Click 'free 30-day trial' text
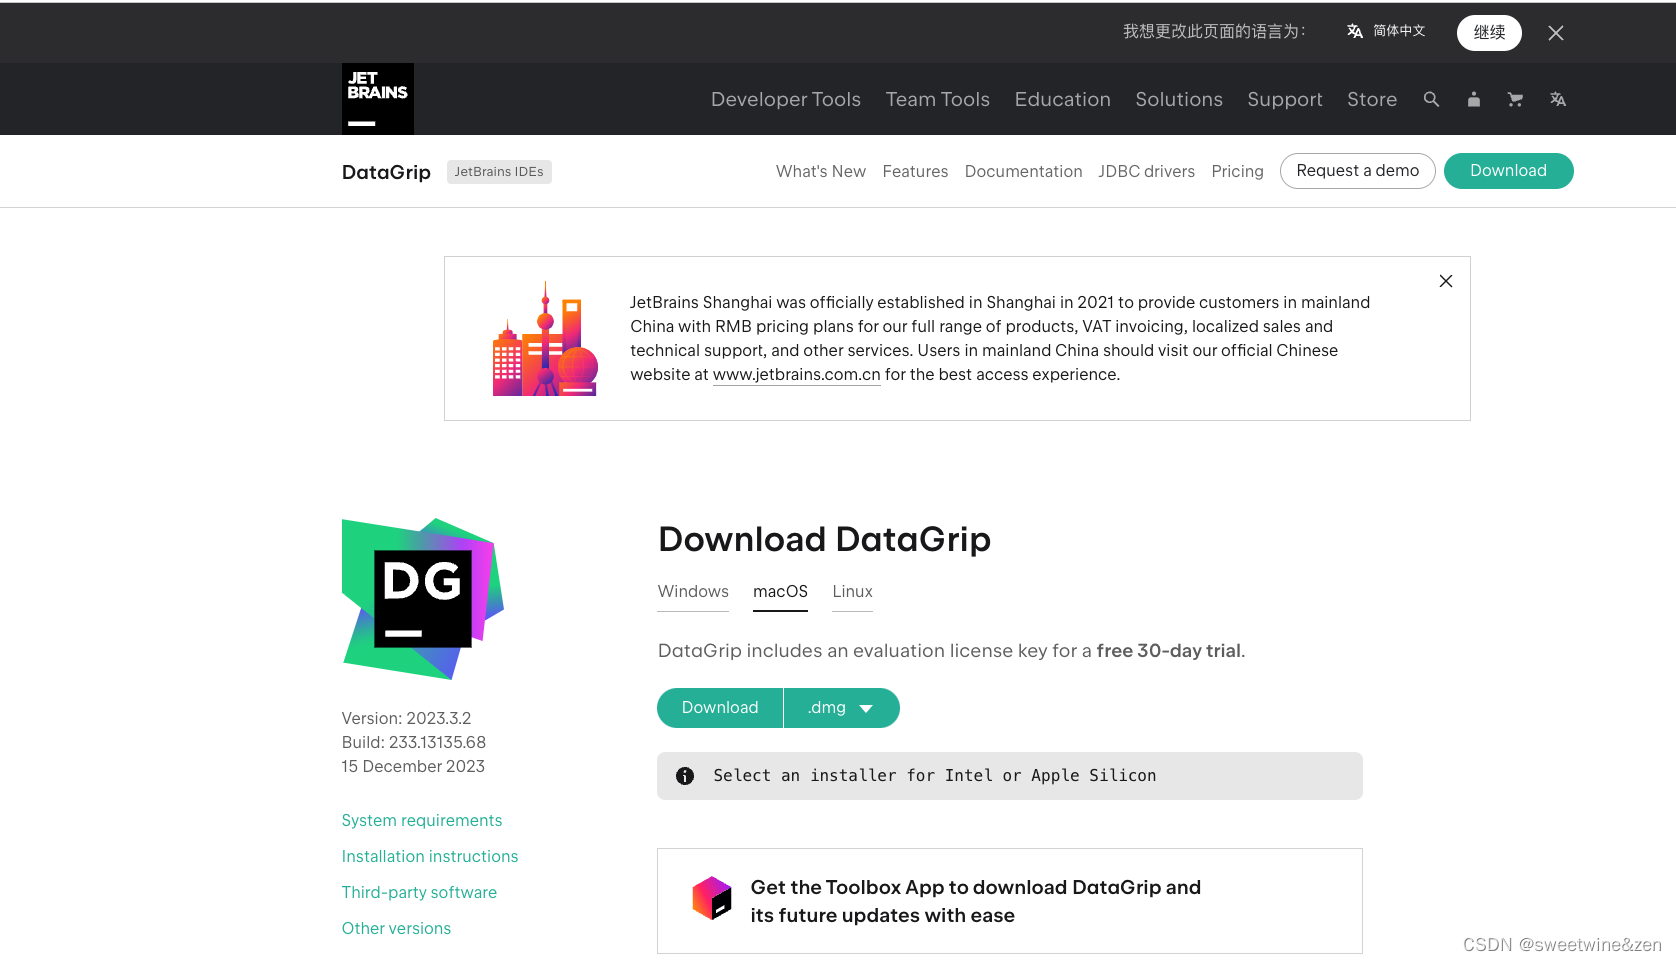Viewport: 1676px width, 961px height. (1169, 651)
